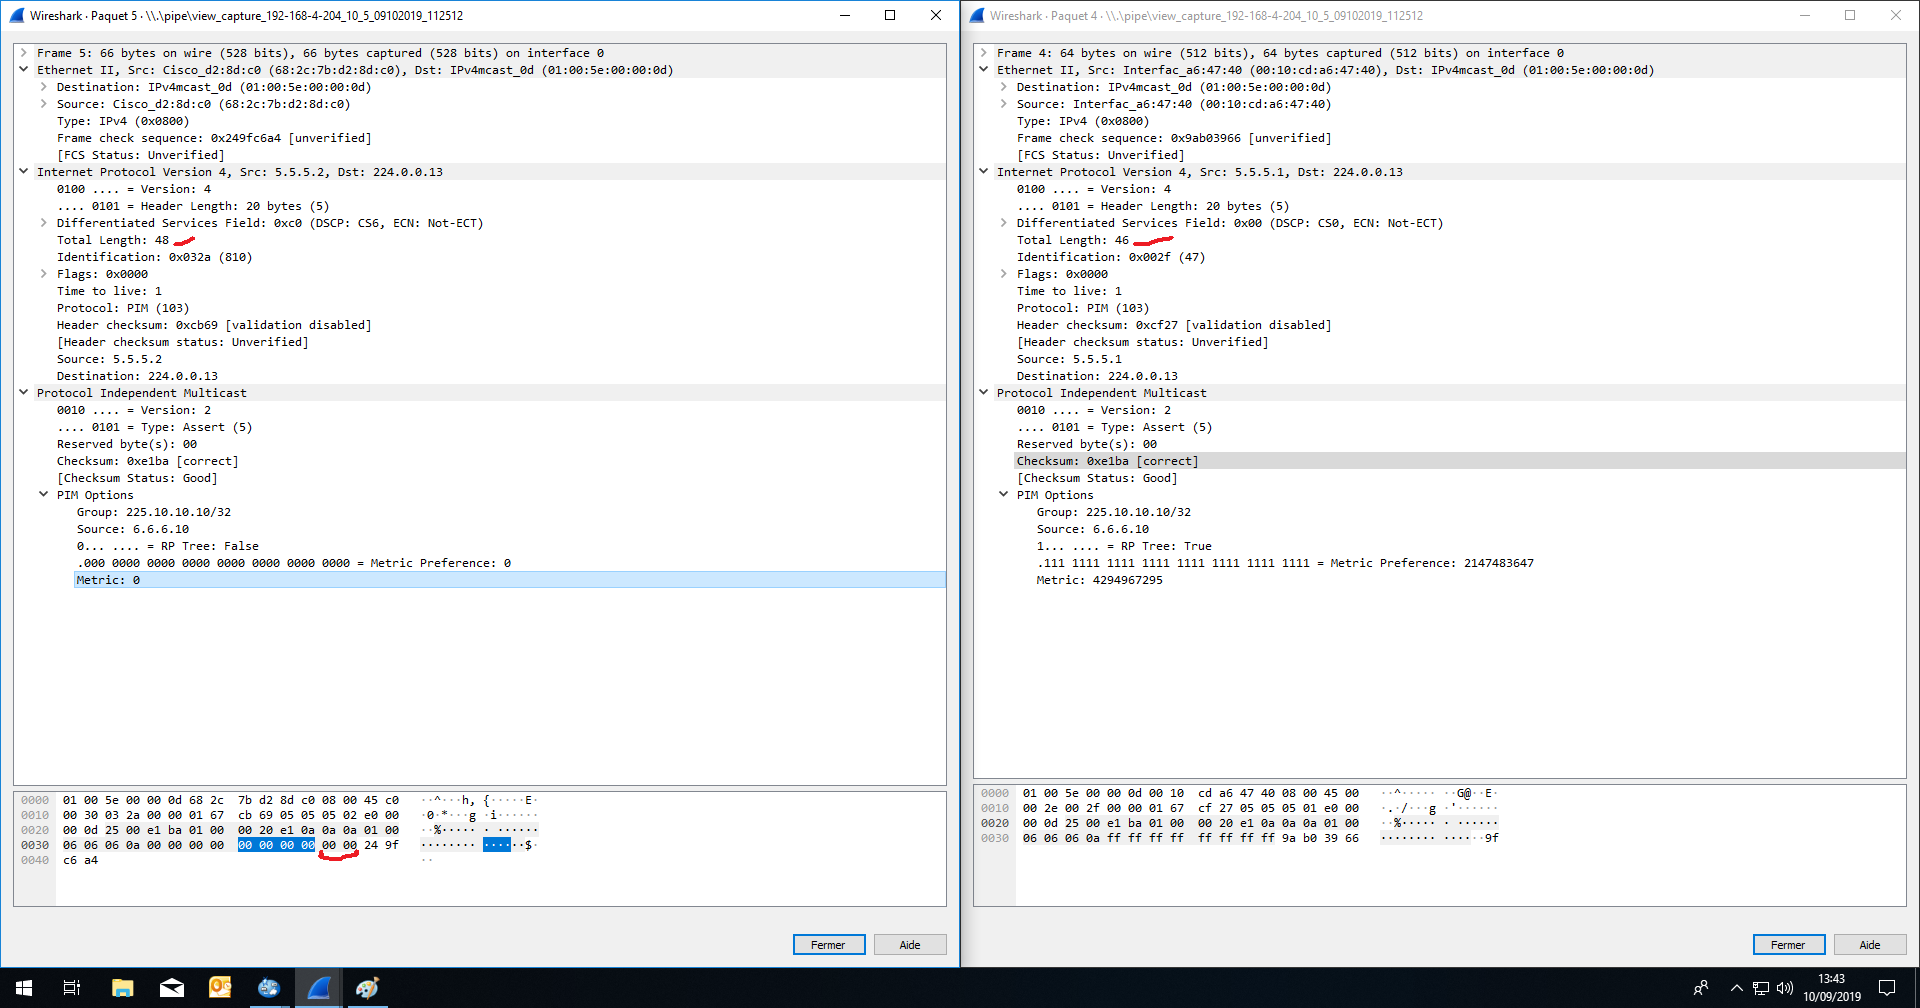This screenshot has width=1920, height=1008.
Task: Collapse Protocol Independent Multicast in the Paquet 4 window
Action: [x=983, y=393]
